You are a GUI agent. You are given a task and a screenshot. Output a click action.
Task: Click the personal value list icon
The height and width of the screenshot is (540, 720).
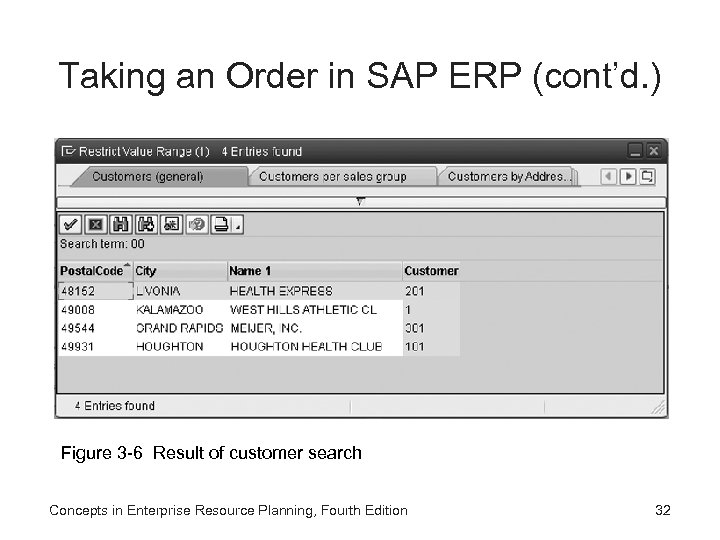(x=171, y=224)
